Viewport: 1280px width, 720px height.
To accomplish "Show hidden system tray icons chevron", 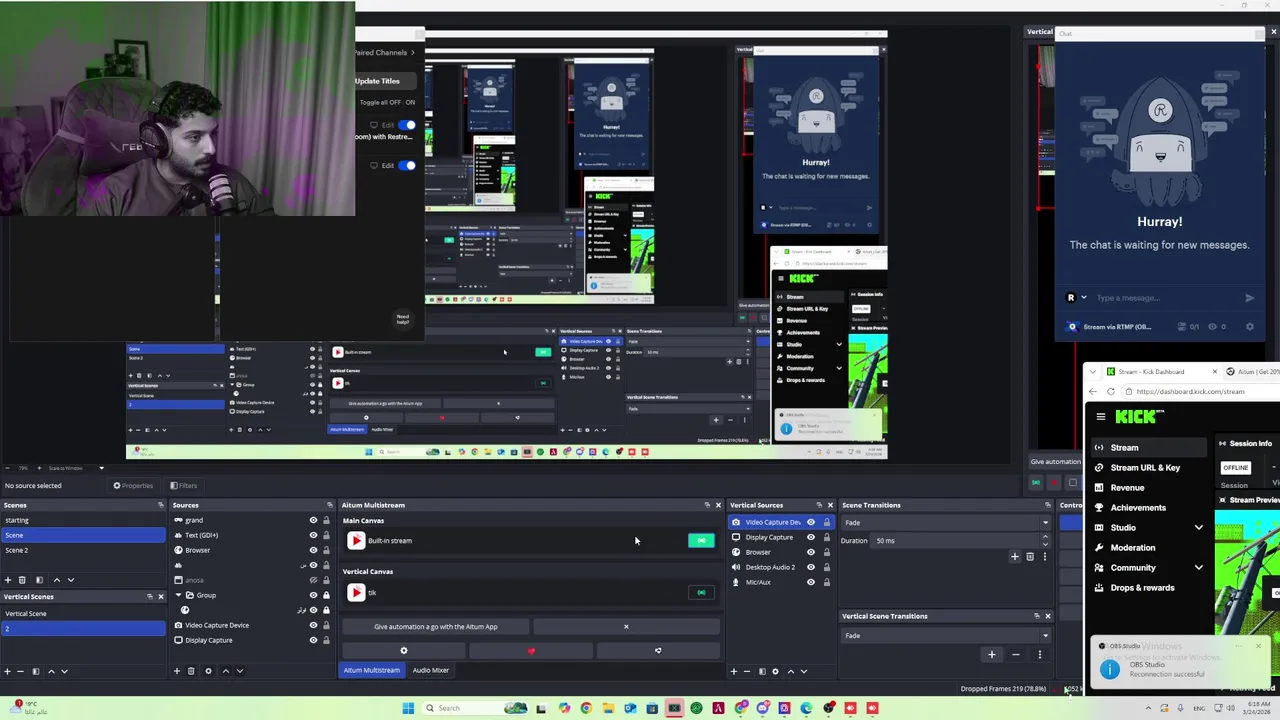I will pyautogui.click(x=1147, y=708).
